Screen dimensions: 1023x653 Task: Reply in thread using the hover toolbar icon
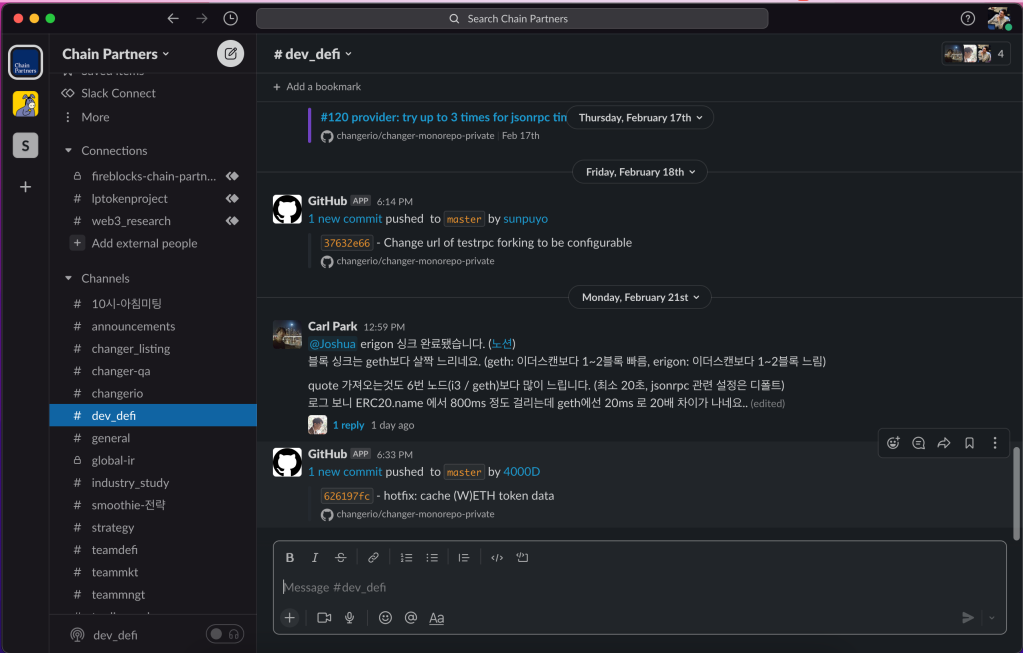point(919,443)
